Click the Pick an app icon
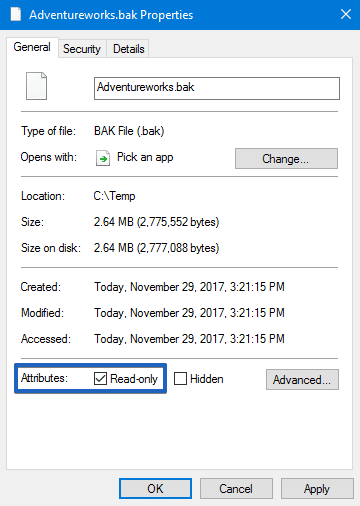 (103, 158)
